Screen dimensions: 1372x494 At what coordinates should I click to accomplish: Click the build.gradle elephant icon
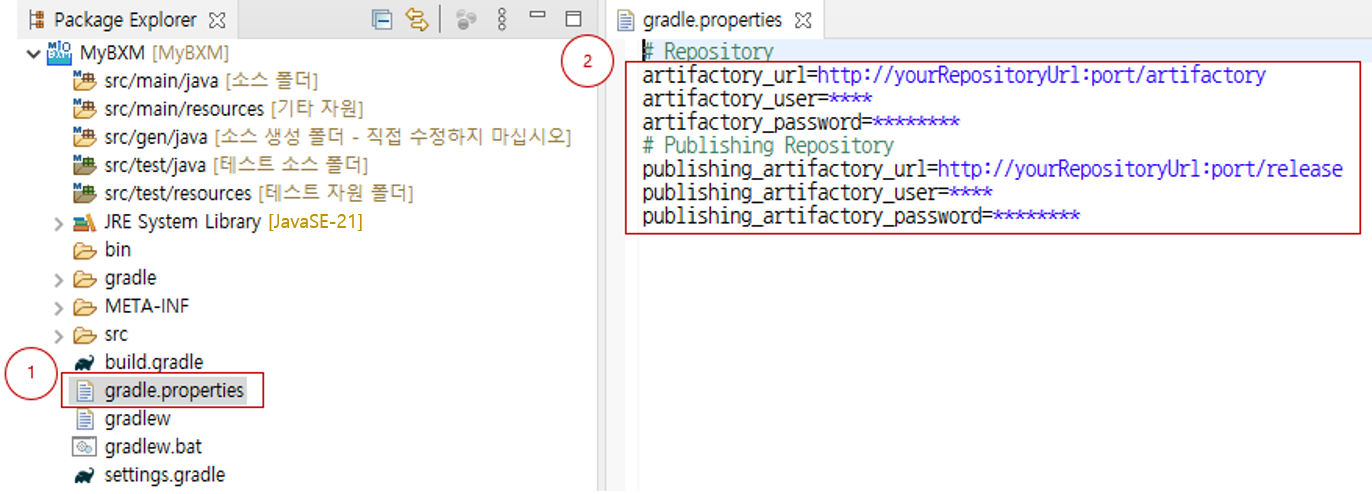click(x=85, y=362)
